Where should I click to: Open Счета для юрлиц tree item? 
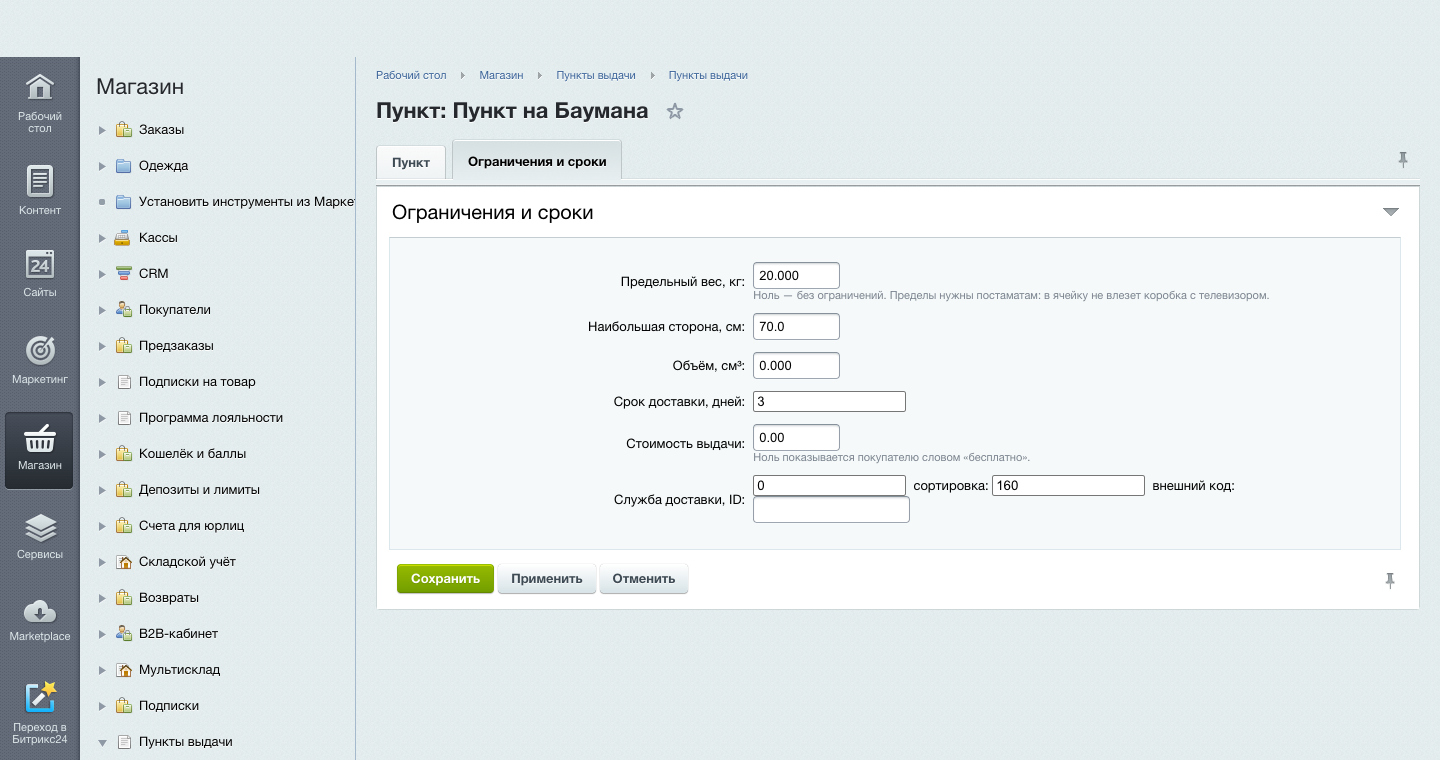[192, 526]
